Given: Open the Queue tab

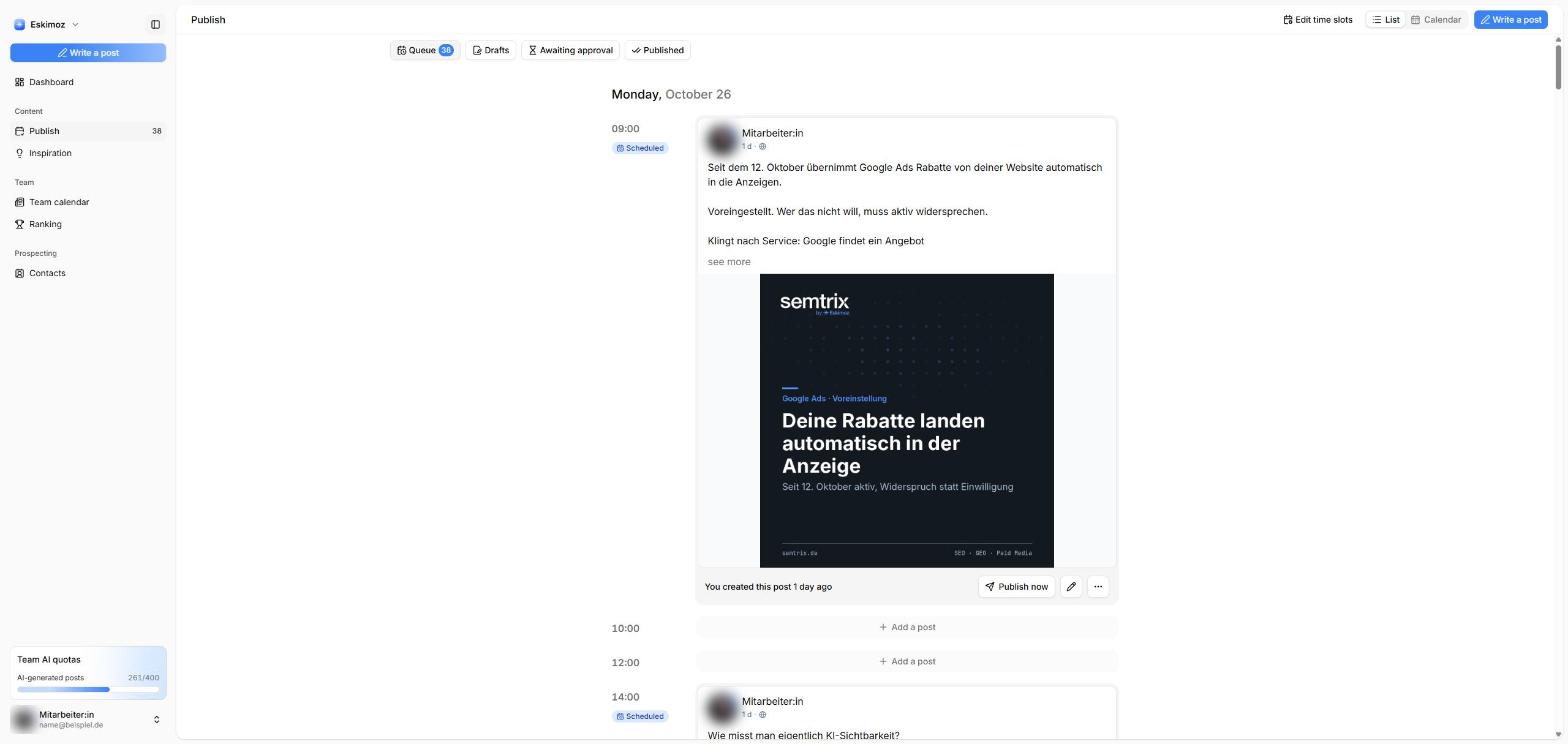Looking at the screenshot, I should [x=425, y=50].
